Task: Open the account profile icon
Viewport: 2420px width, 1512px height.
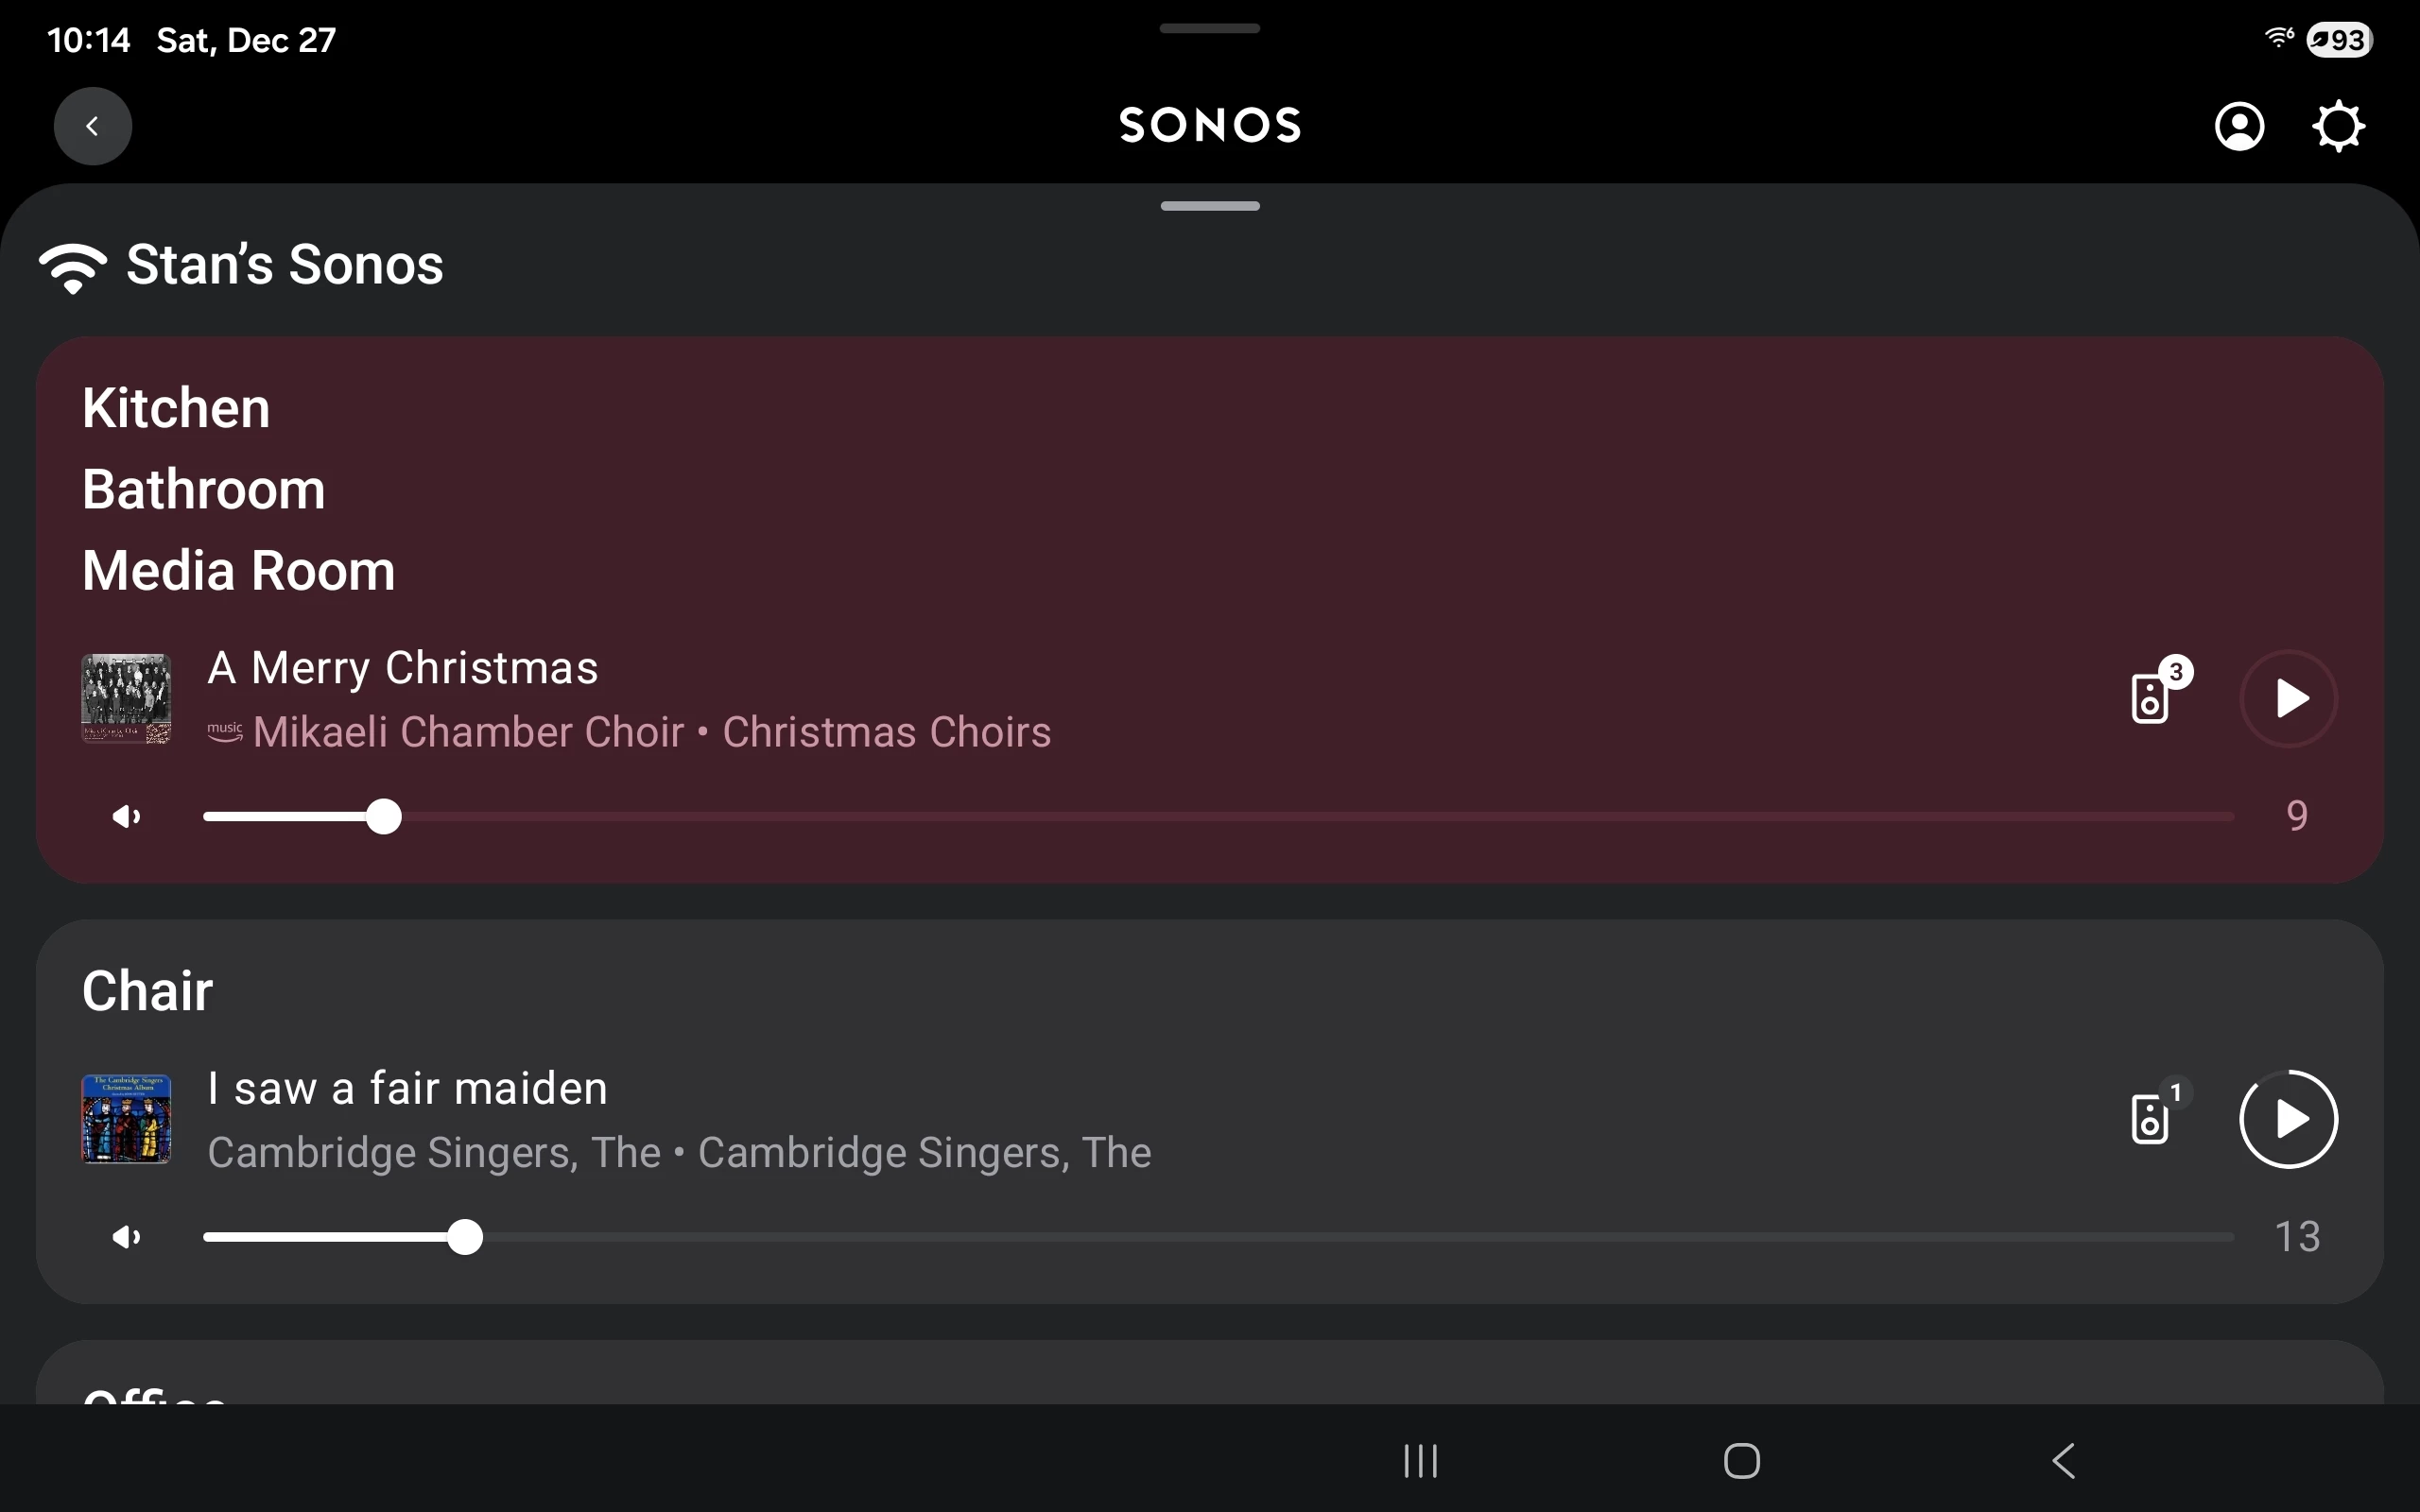Action: 2239,126
